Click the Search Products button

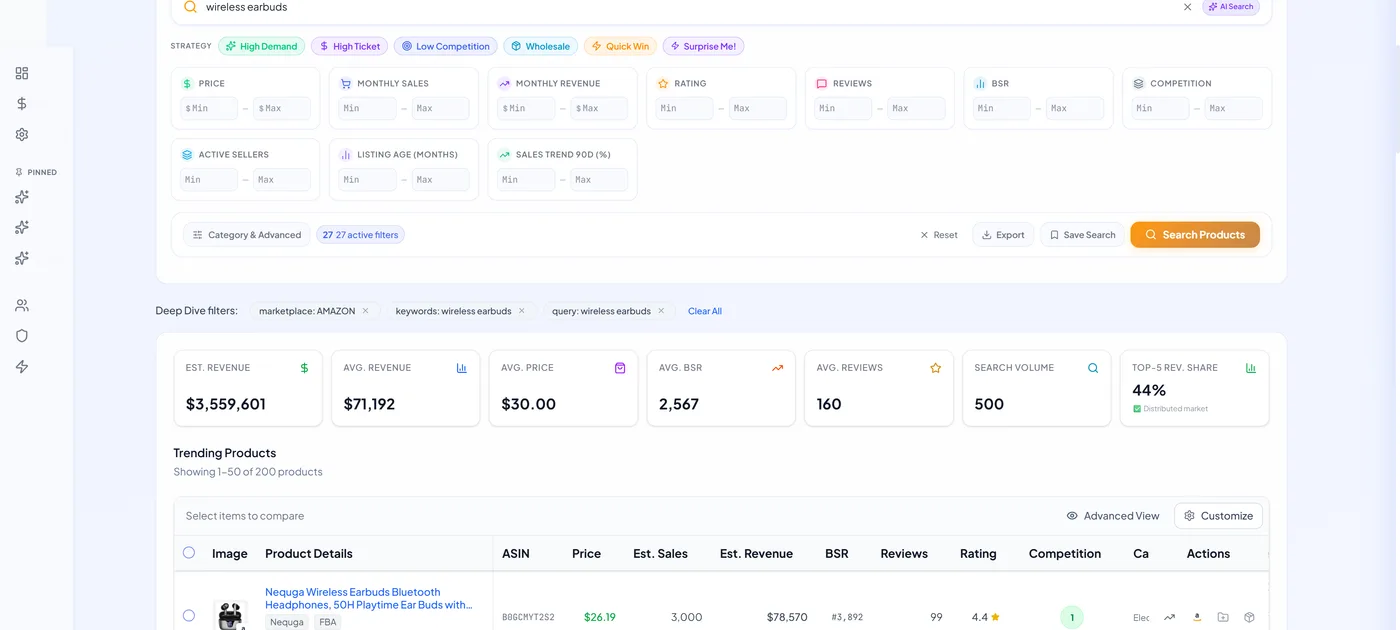(x=1195, y=235)
